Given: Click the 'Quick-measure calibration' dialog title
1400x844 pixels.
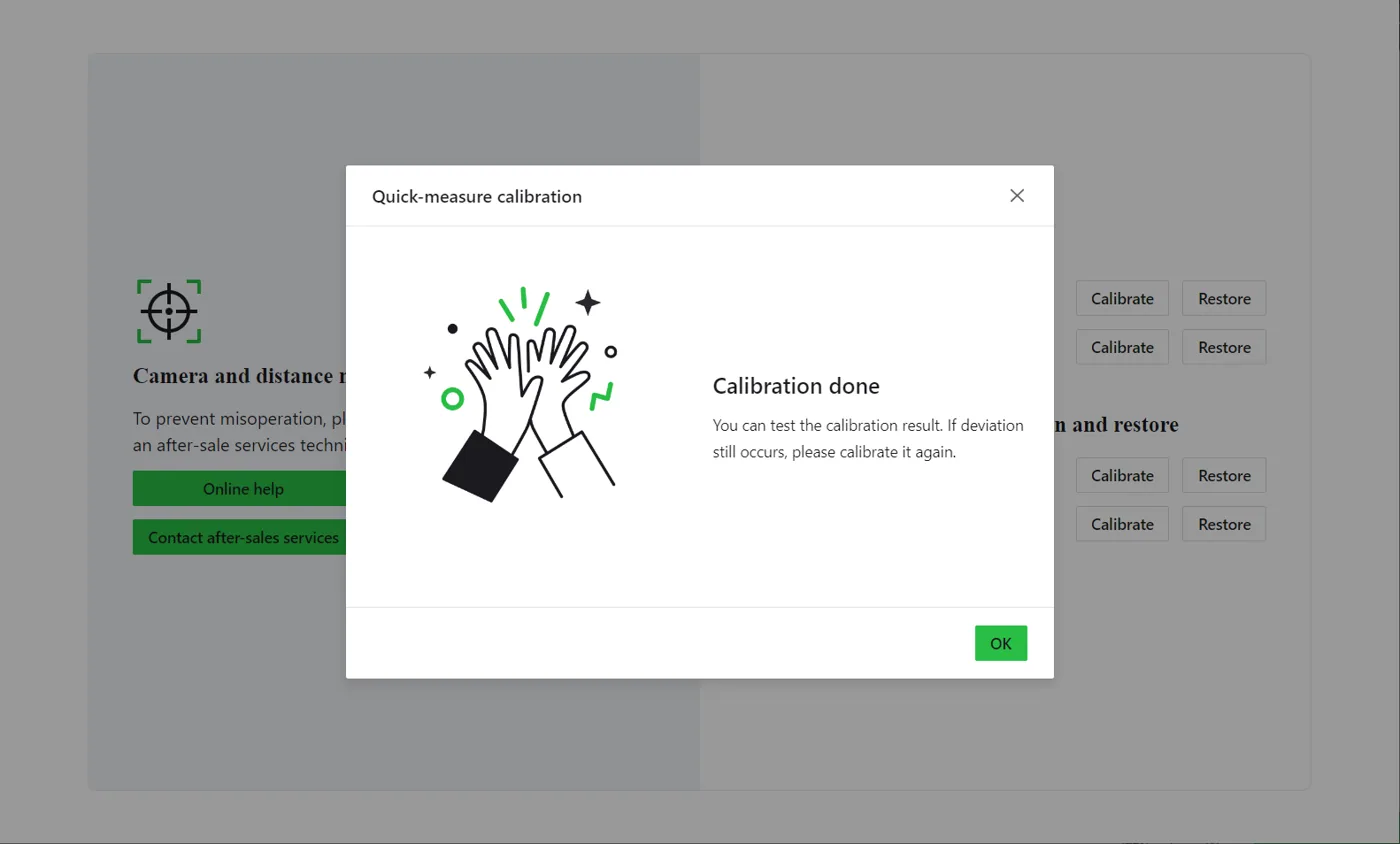Looking at the screenshot, I should click(x=477, y=196).
